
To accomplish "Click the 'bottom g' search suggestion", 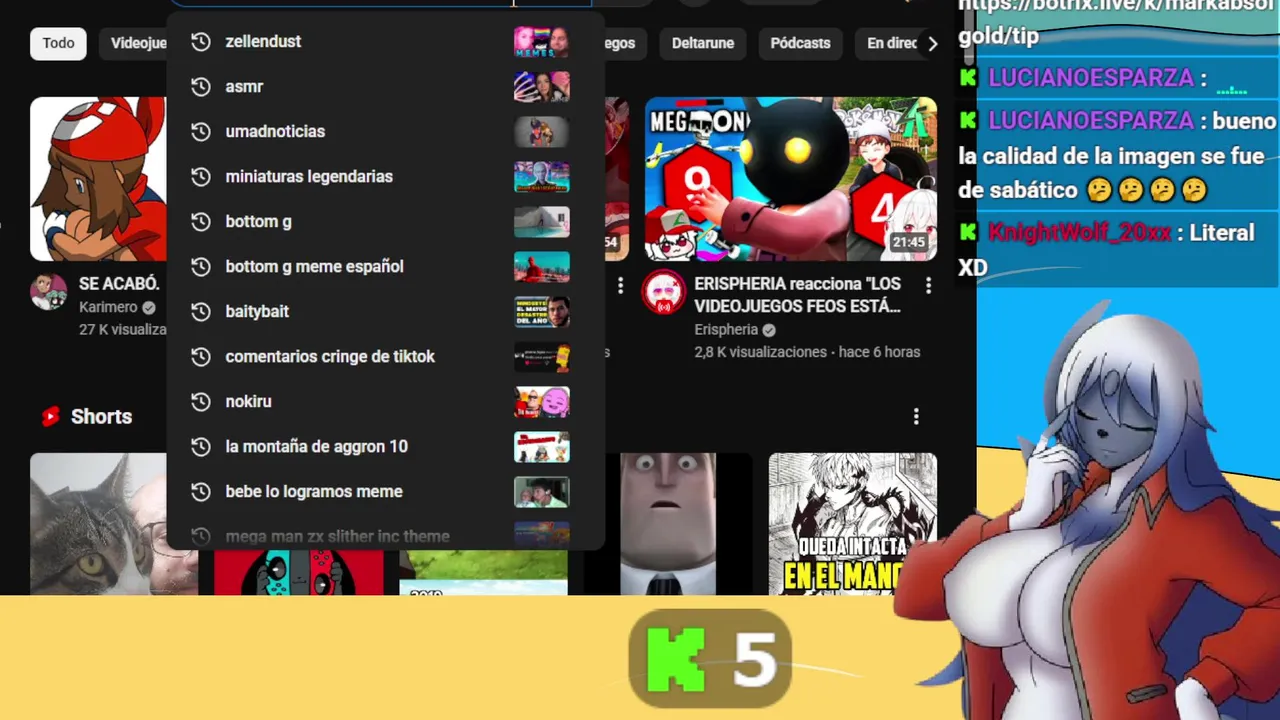I will click(x=385, y=221).
